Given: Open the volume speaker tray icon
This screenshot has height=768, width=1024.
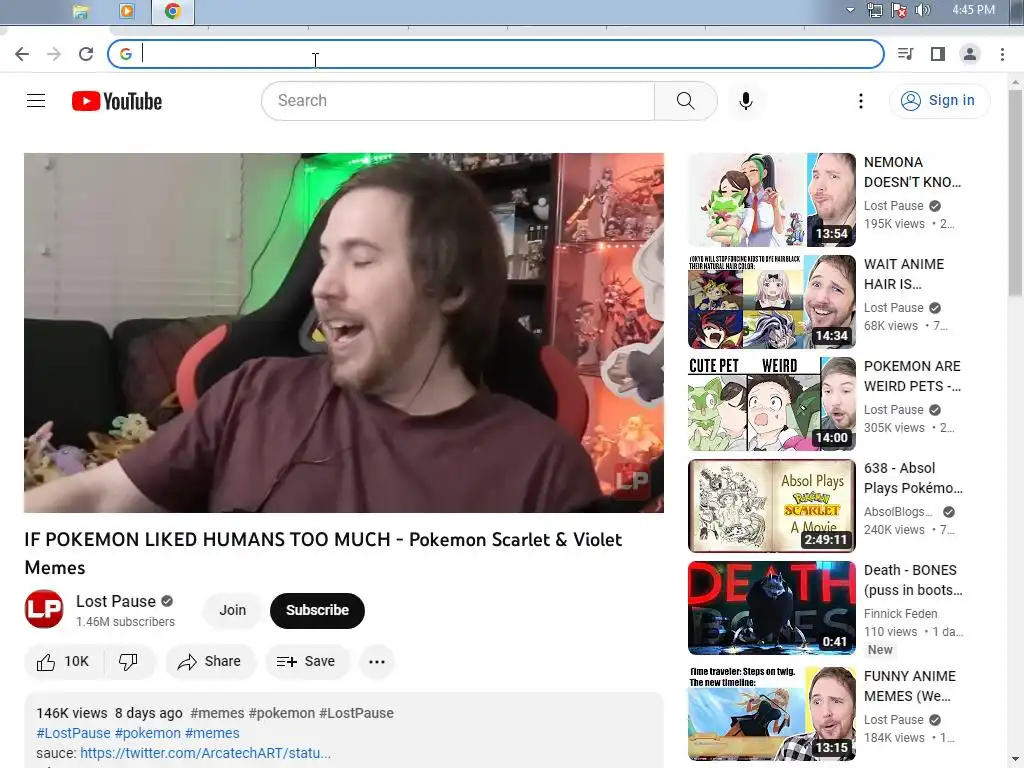Looking at the screenshot, I should [923, 10].
